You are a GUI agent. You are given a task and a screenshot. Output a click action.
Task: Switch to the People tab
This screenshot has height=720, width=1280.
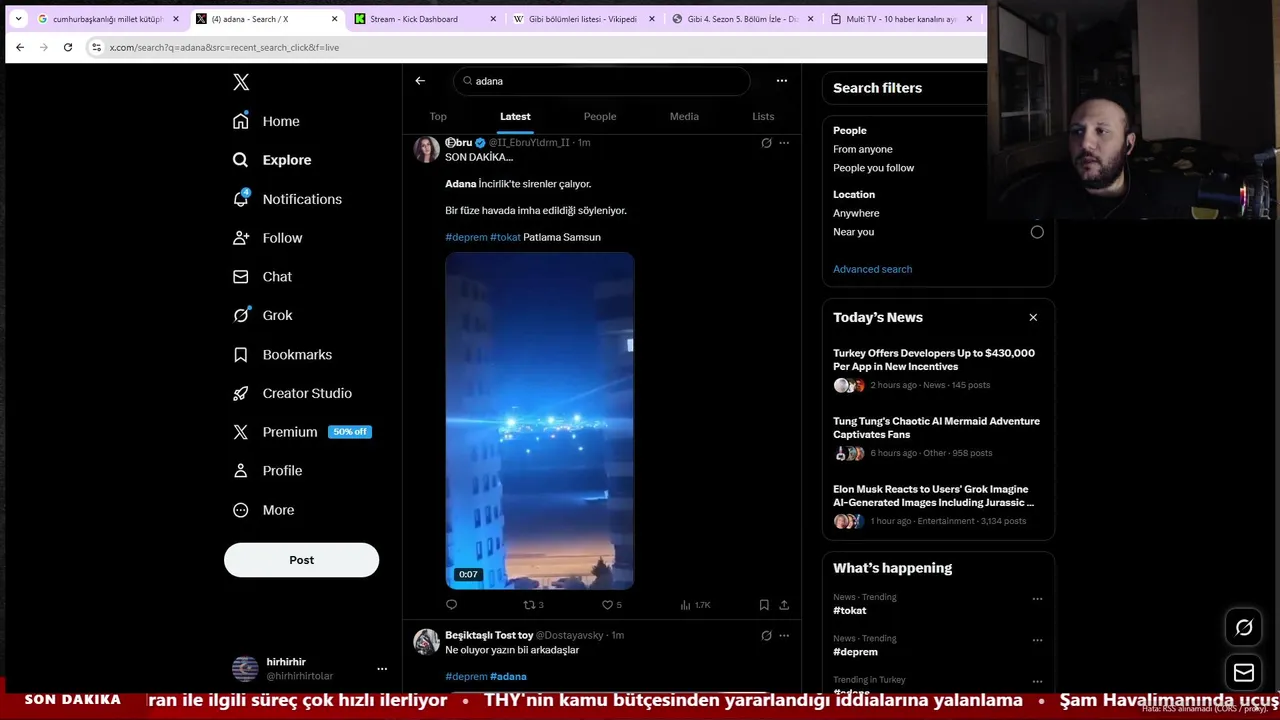pos(600,117)
